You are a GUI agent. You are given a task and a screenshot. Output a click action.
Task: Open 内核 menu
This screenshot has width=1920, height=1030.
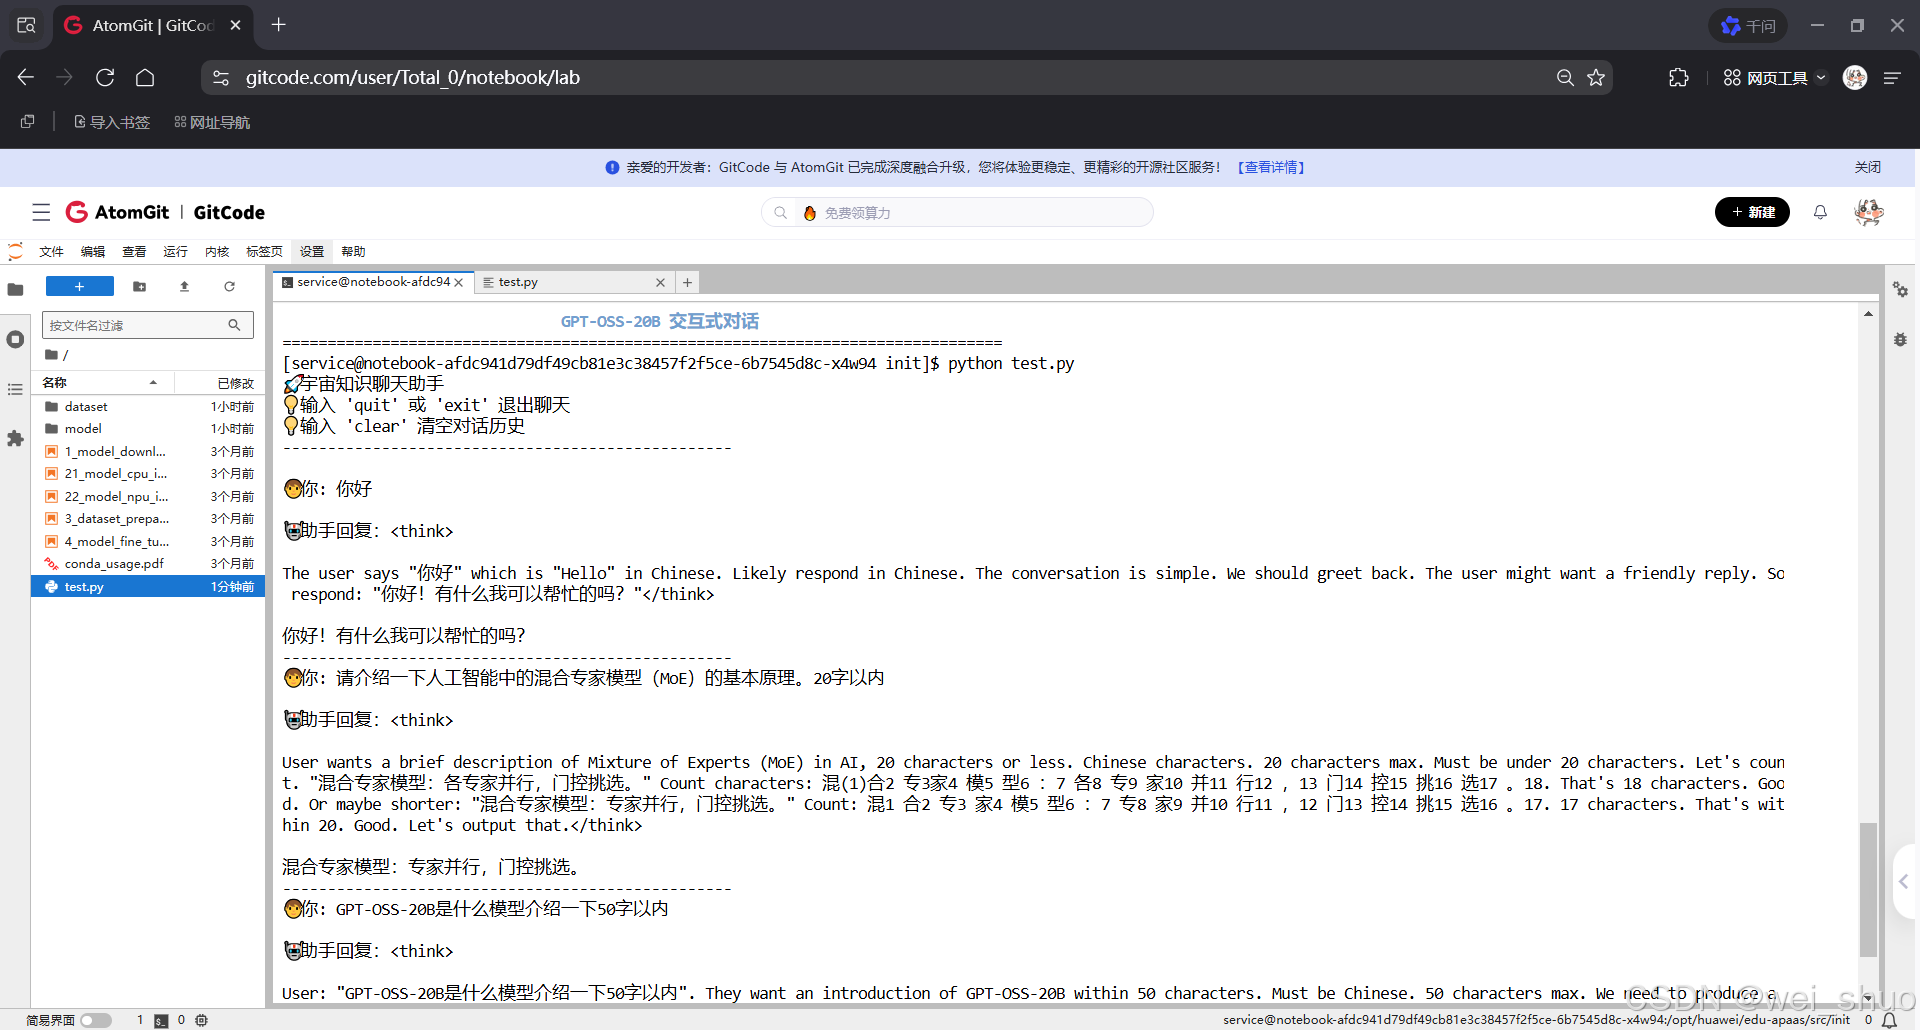point(217,252)
